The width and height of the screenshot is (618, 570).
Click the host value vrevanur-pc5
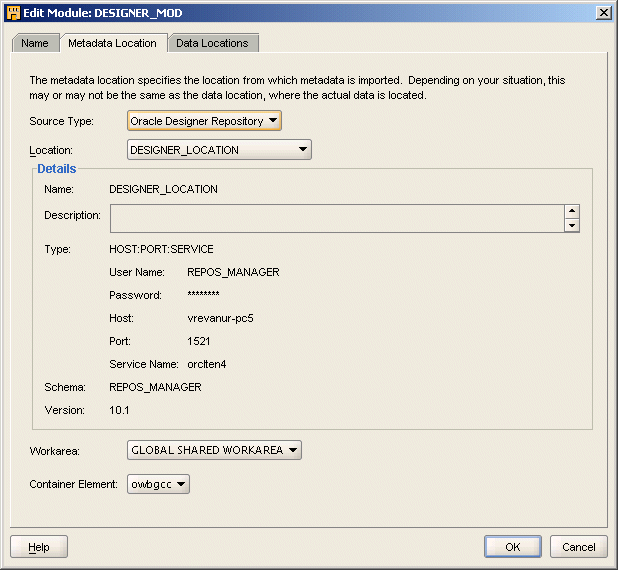point(220,318)
